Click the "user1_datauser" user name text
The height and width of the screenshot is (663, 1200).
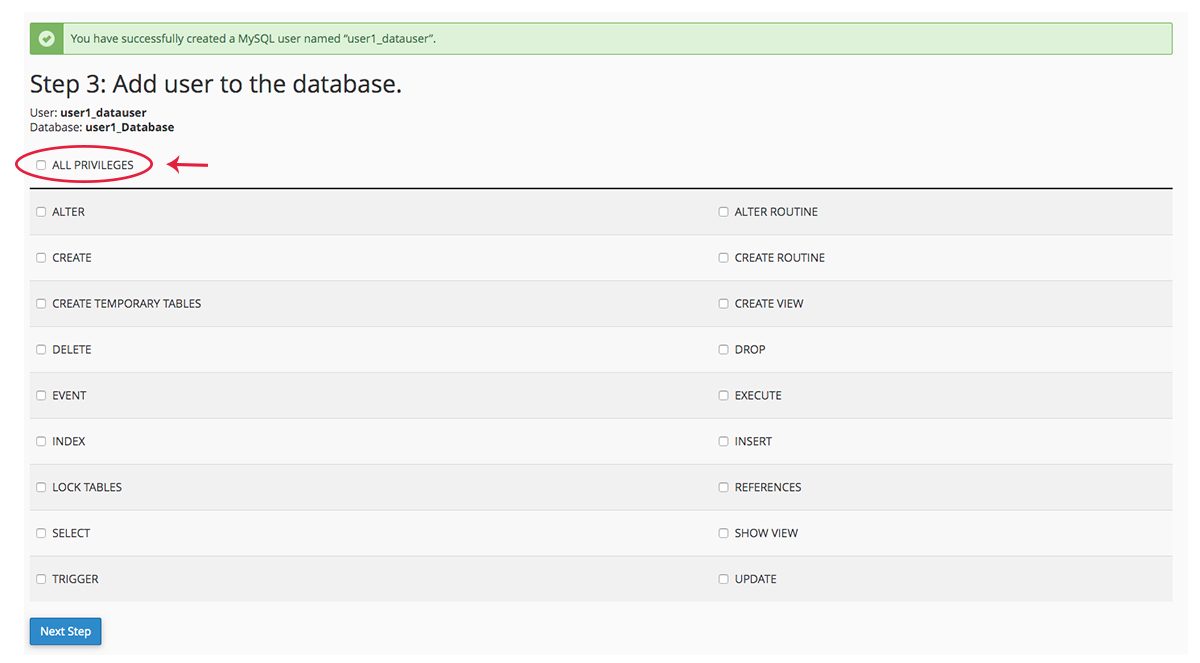pyautogui.click(x=103, y=113)
